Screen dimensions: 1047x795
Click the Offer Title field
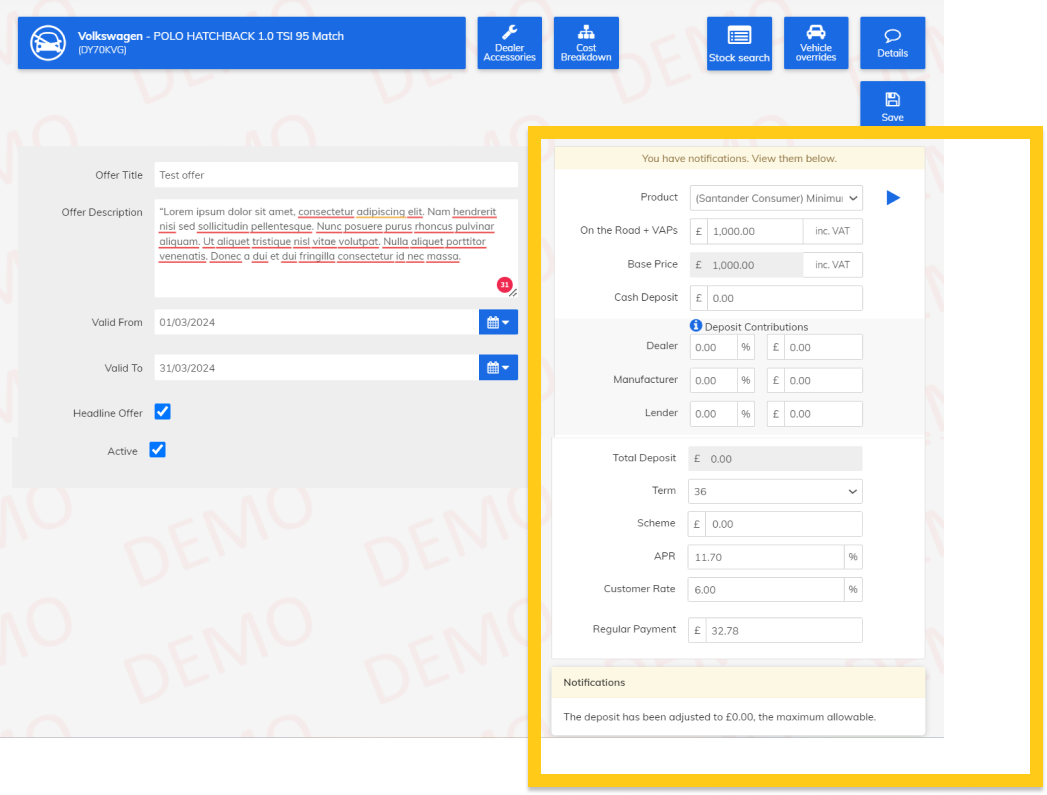(x=336, y=175)
